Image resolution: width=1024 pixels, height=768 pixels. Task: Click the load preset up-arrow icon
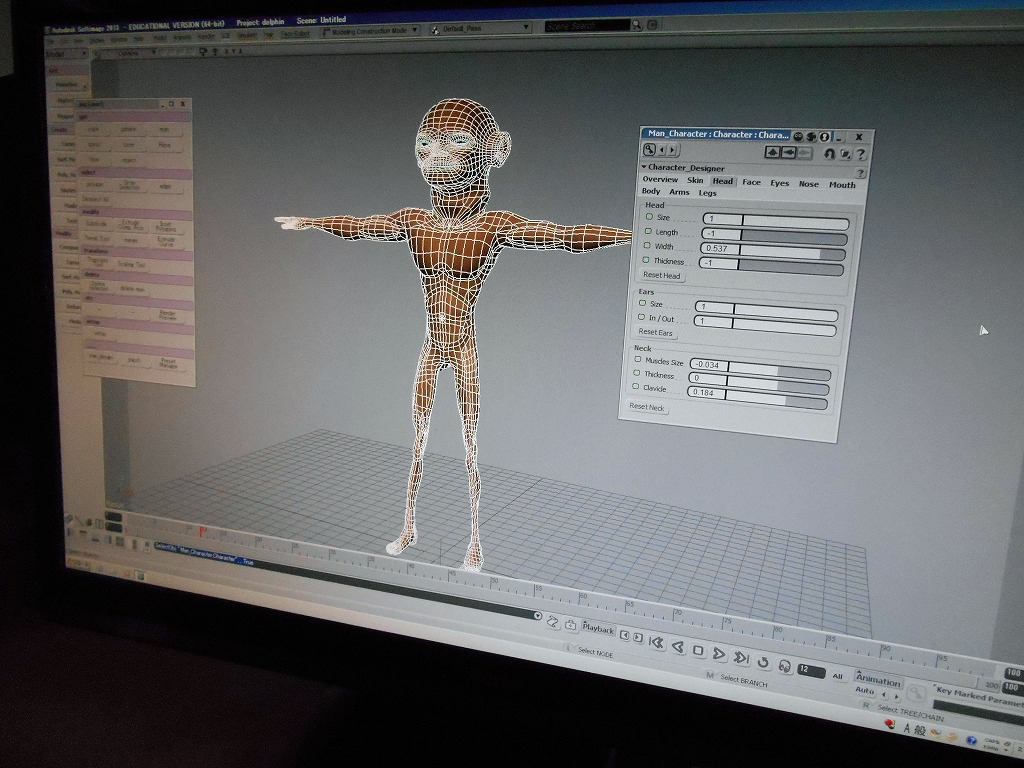771,152
